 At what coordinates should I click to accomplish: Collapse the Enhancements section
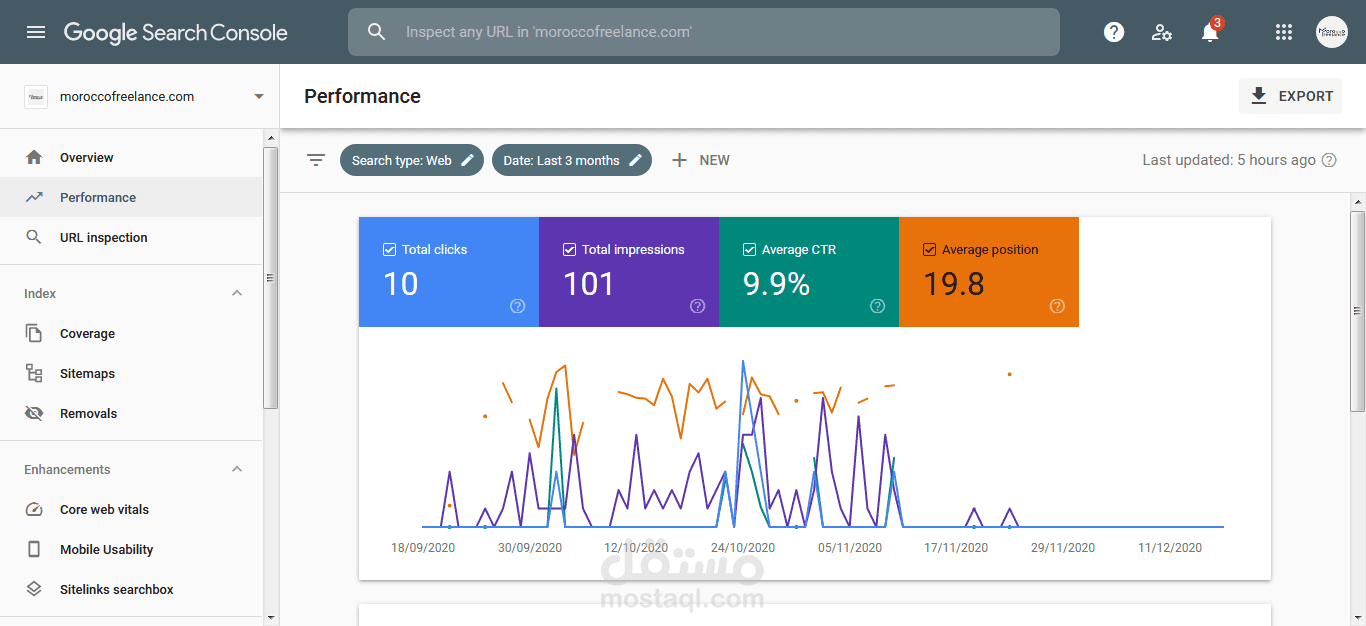[x=237, y=469]
